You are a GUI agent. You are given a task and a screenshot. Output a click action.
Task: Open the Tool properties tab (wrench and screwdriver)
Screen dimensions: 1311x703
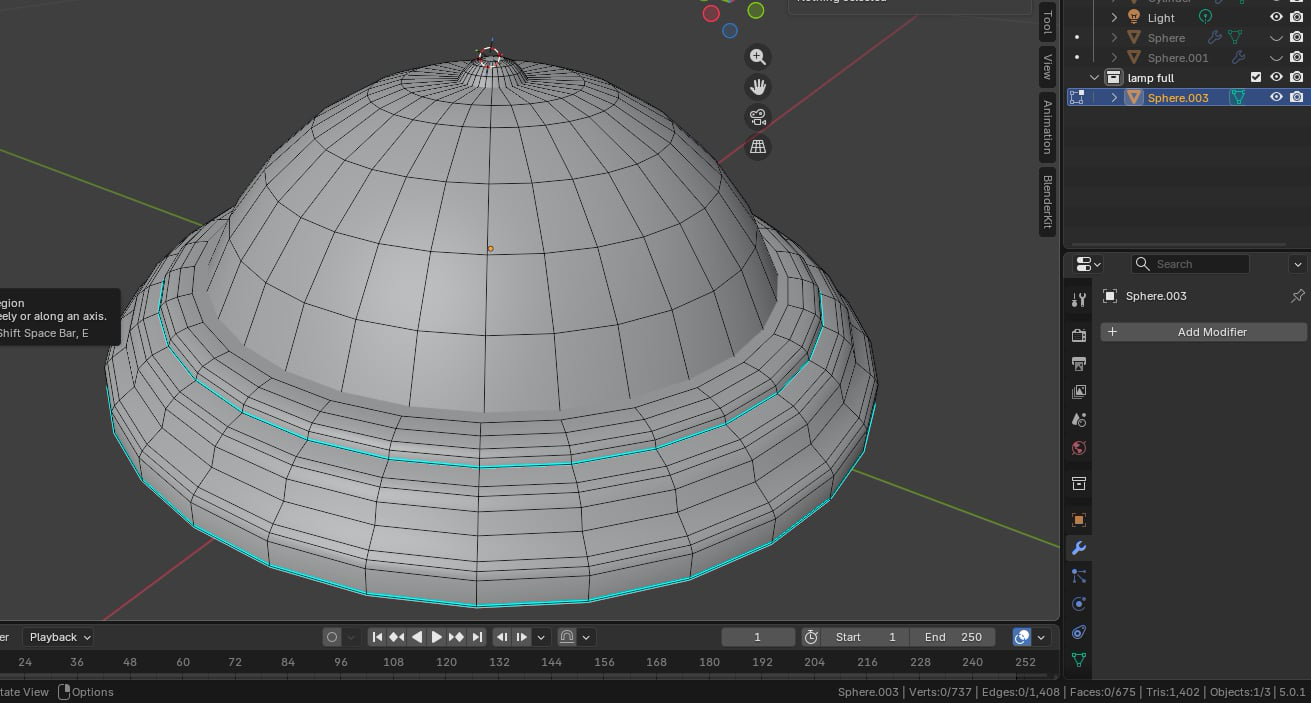1078,299
